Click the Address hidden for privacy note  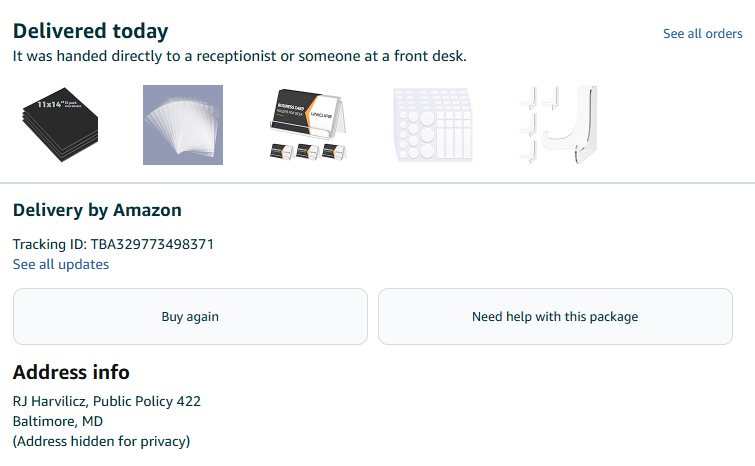[101, 441]
